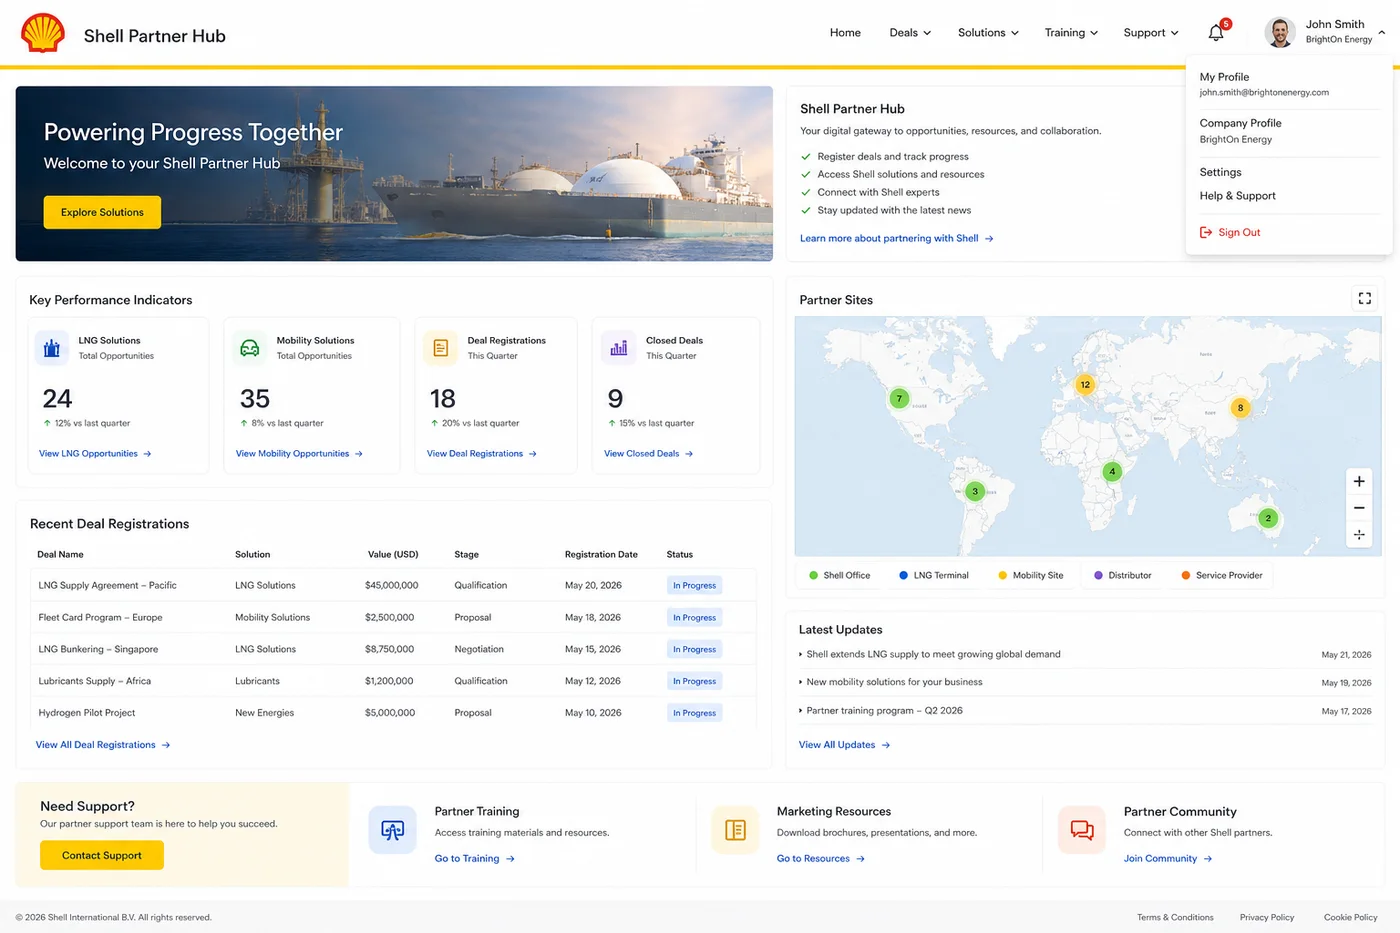The width and height of the screenshot is (1400, 933).
Task: Toggle Mobility Site legend filter
Action: point(1031,575)
